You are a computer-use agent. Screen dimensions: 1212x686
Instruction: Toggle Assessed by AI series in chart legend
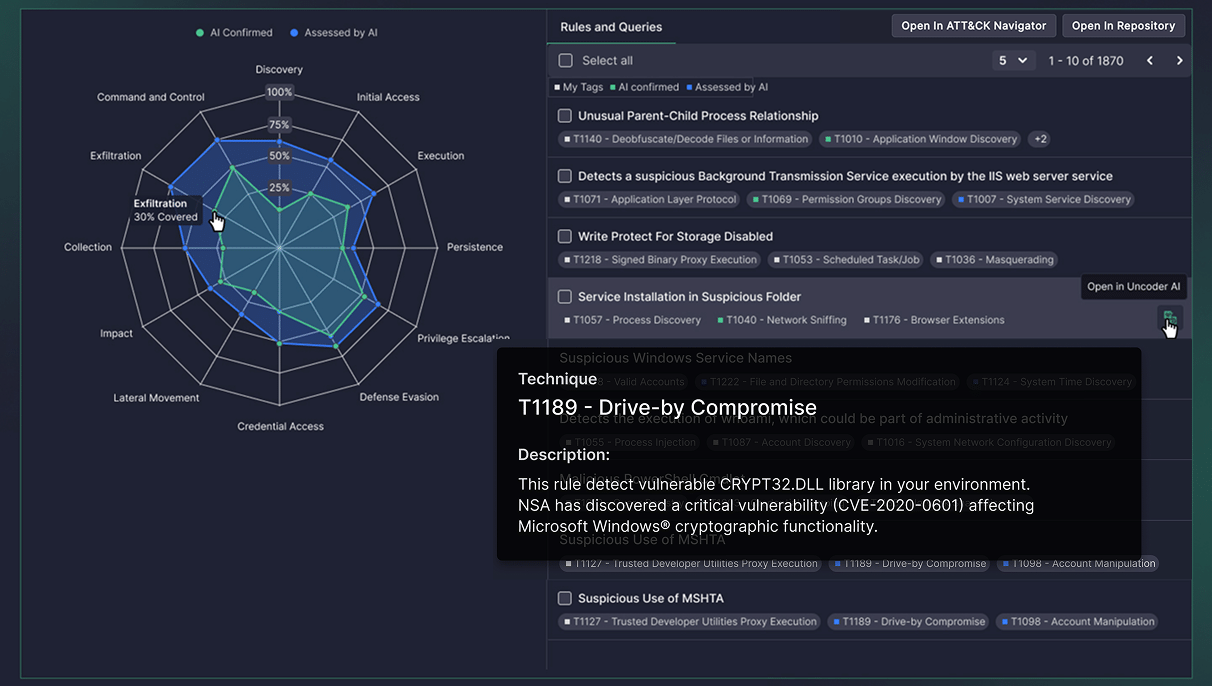[x=334, y=33]
